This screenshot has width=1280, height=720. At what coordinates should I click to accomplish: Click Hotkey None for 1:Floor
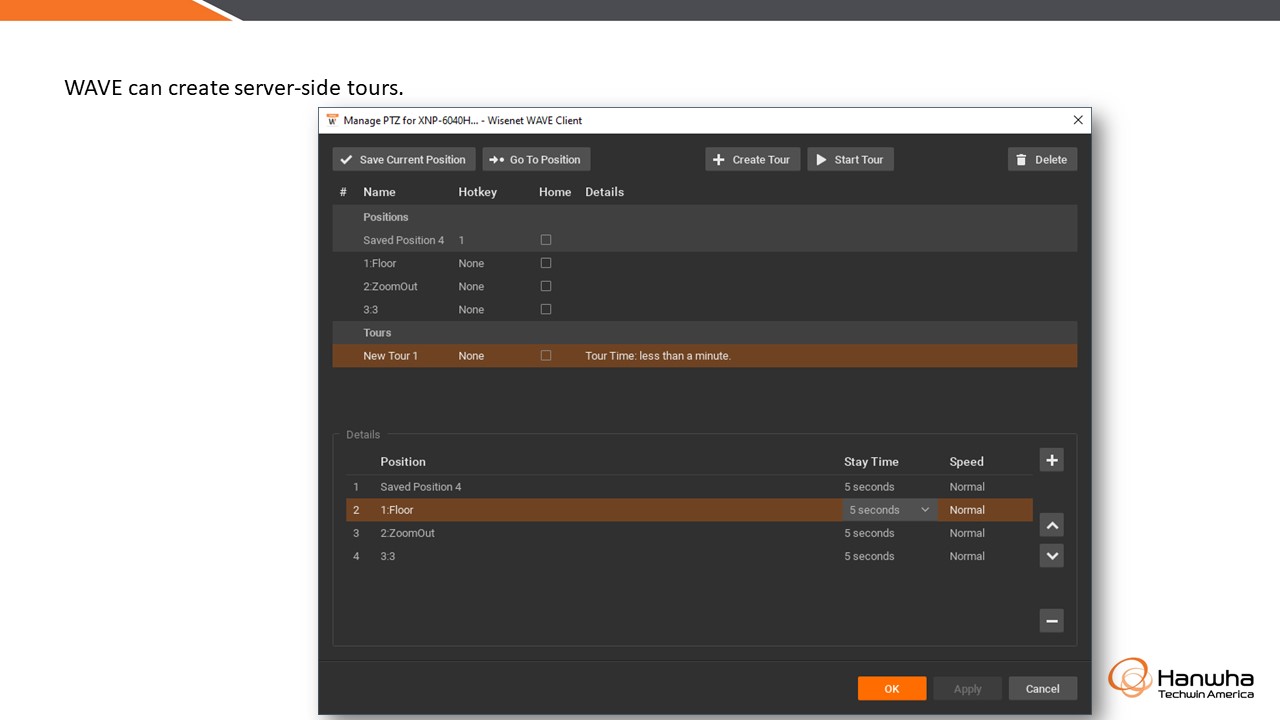(x=471, y=263)
